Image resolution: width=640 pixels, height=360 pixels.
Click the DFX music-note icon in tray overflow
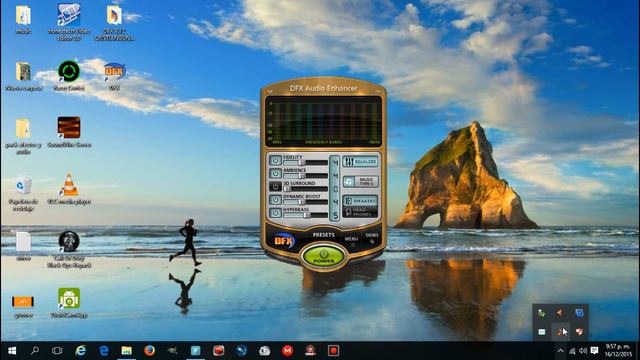click(x=561, y=332)
